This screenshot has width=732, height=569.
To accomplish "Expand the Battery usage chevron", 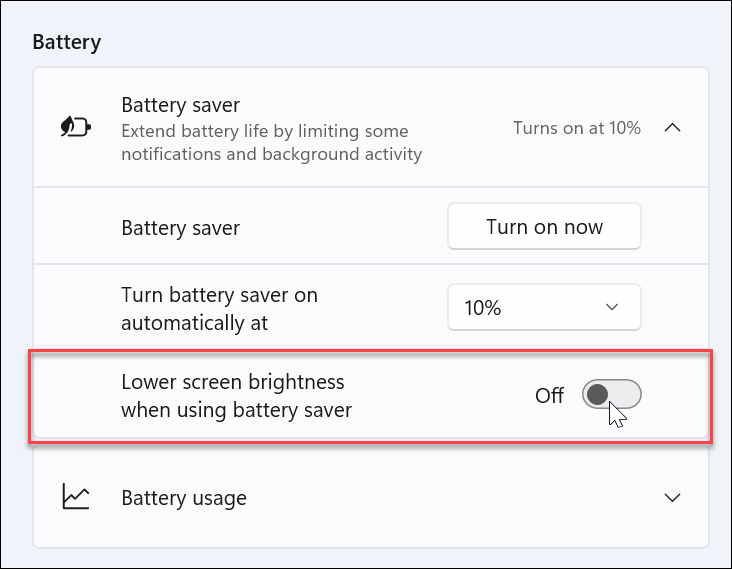I will click(x=673, y=497).
